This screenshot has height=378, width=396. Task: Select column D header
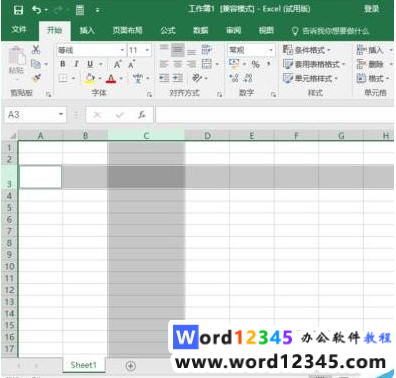[x=207, y=136]
